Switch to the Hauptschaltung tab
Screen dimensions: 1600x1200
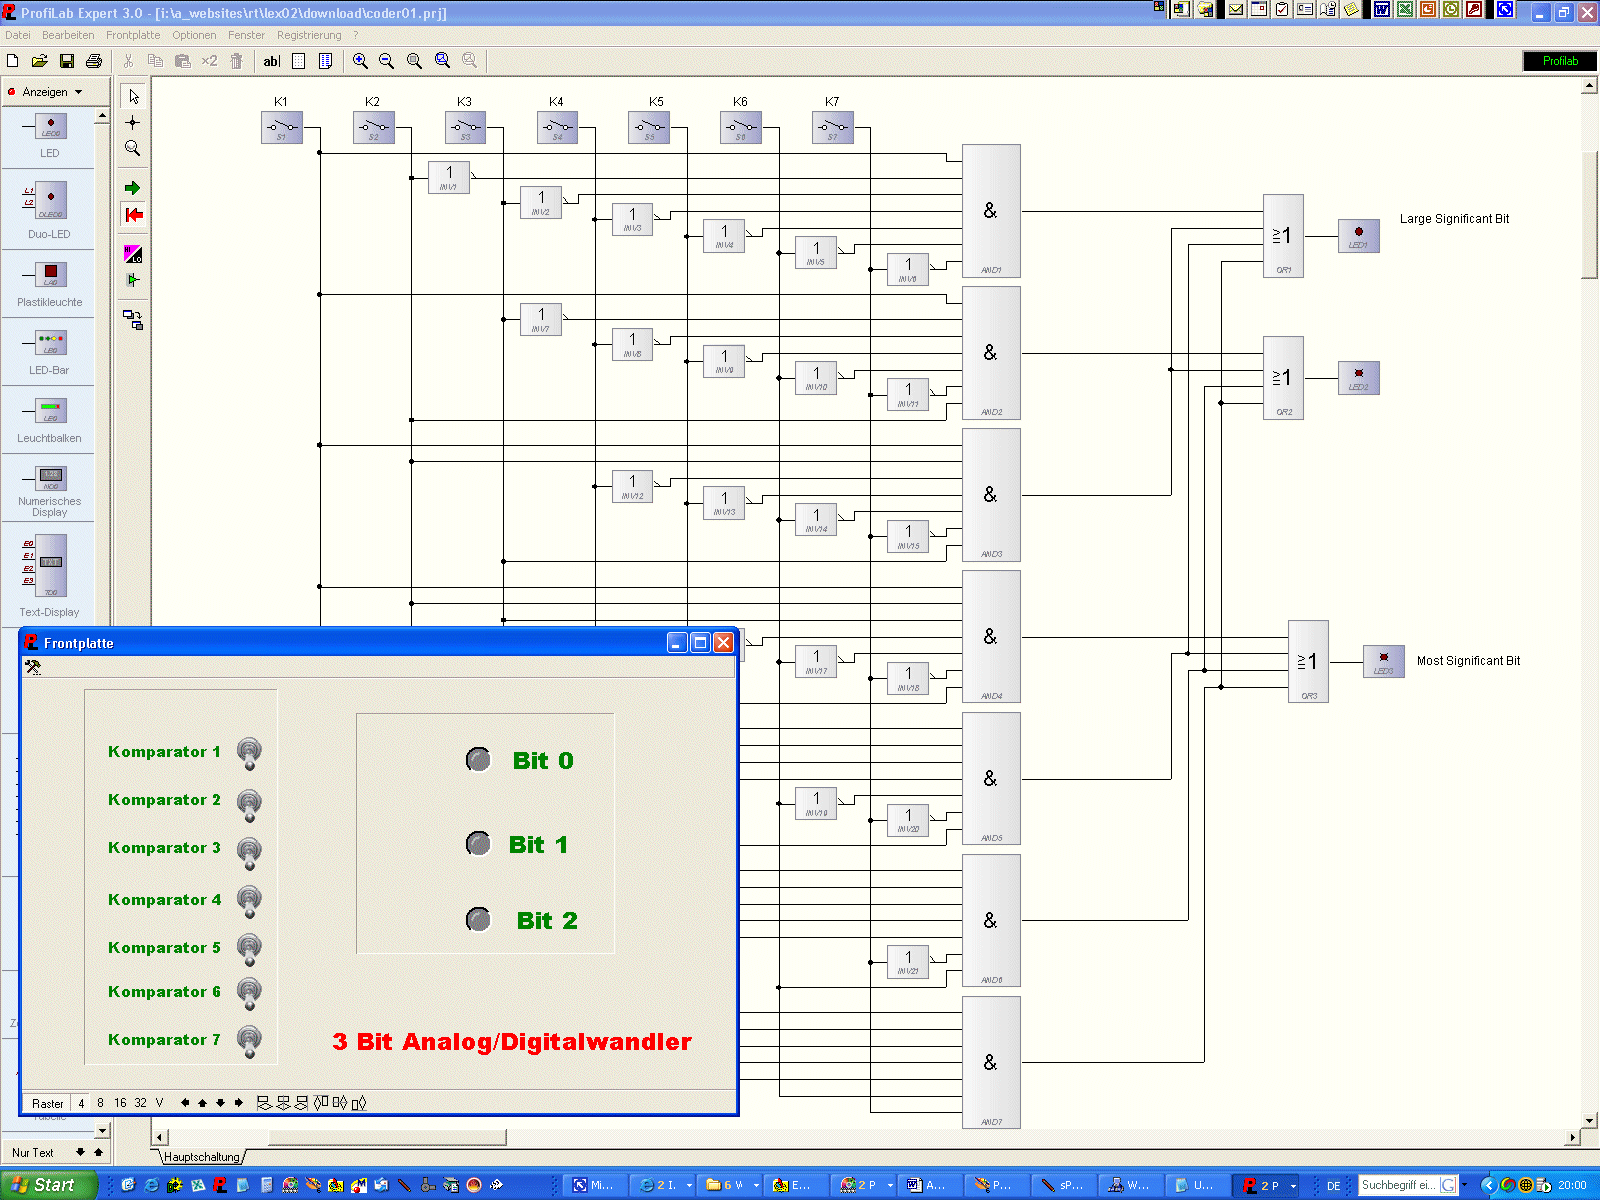pyautogui.click(x=202, y=1157)
